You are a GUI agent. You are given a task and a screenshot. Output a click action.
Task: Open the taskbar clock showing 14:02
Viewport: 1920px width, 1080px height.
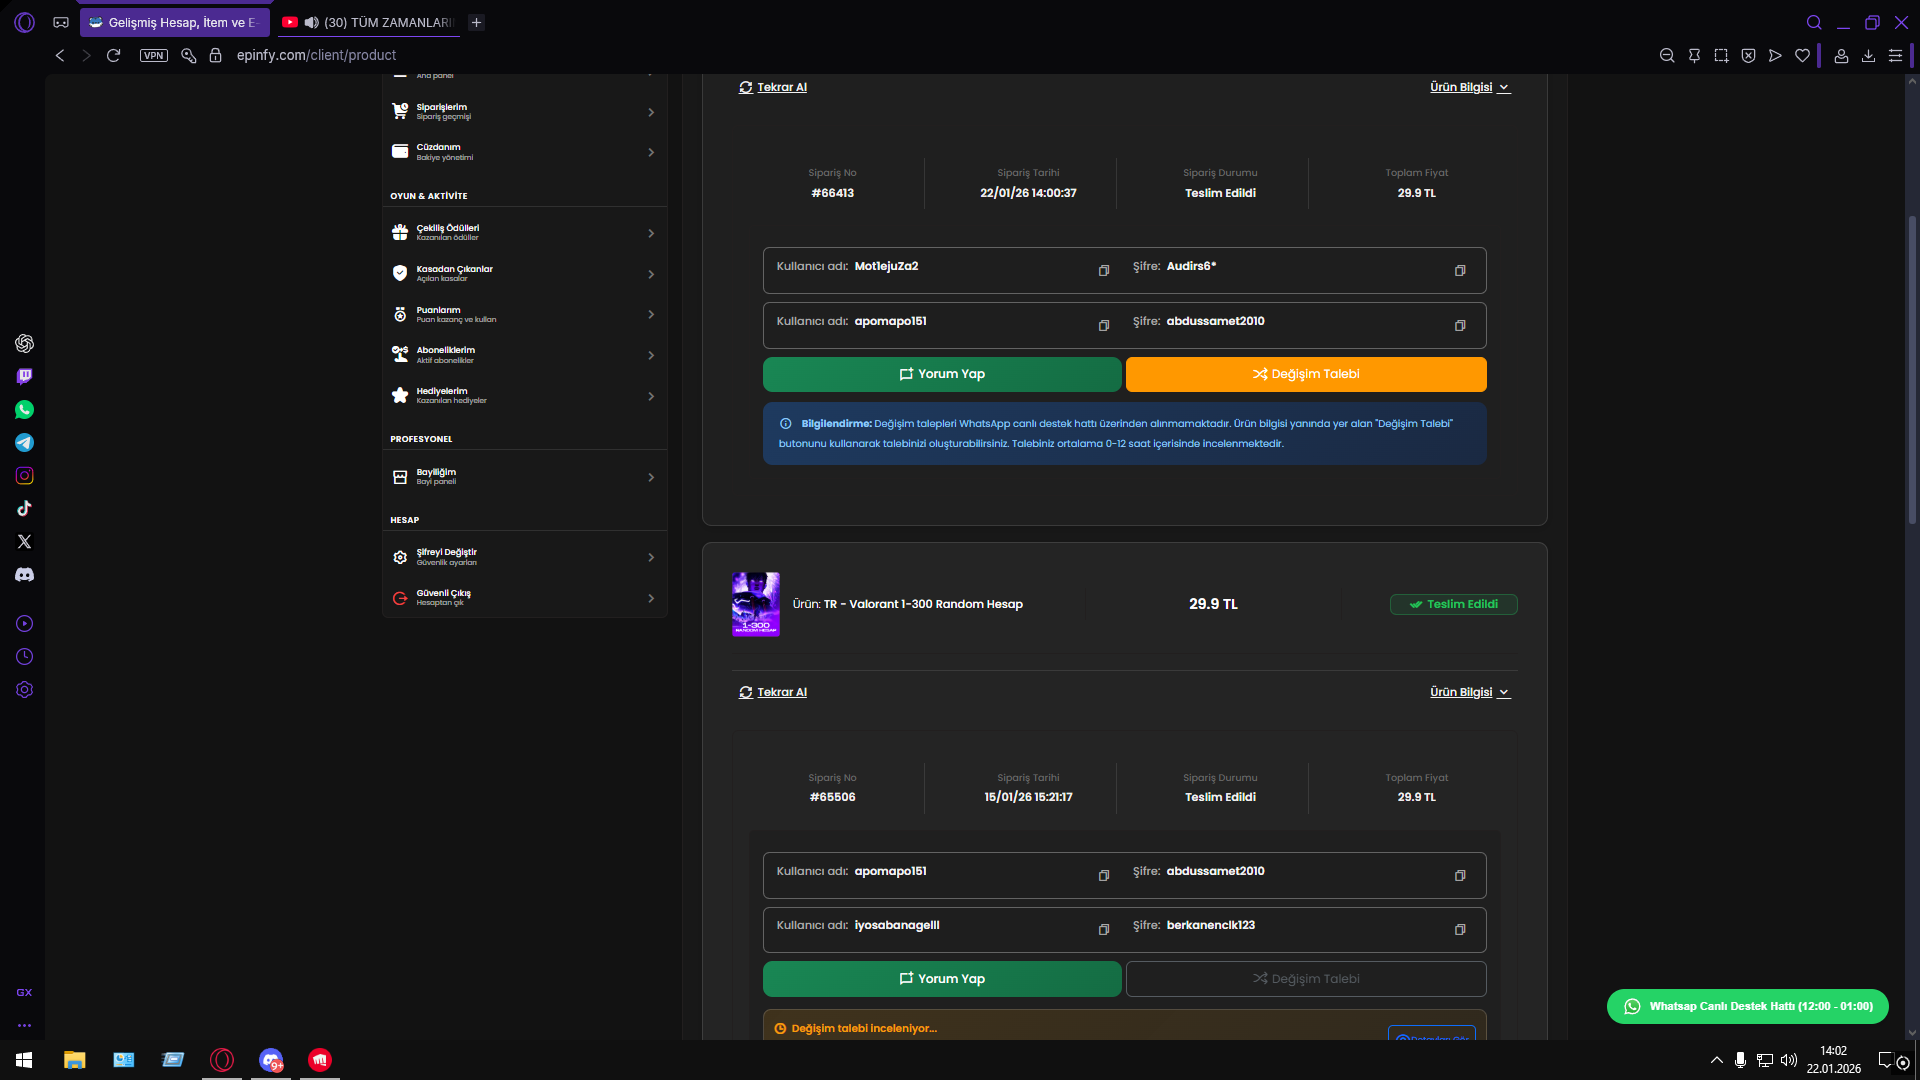(x=1834, y=1060)
